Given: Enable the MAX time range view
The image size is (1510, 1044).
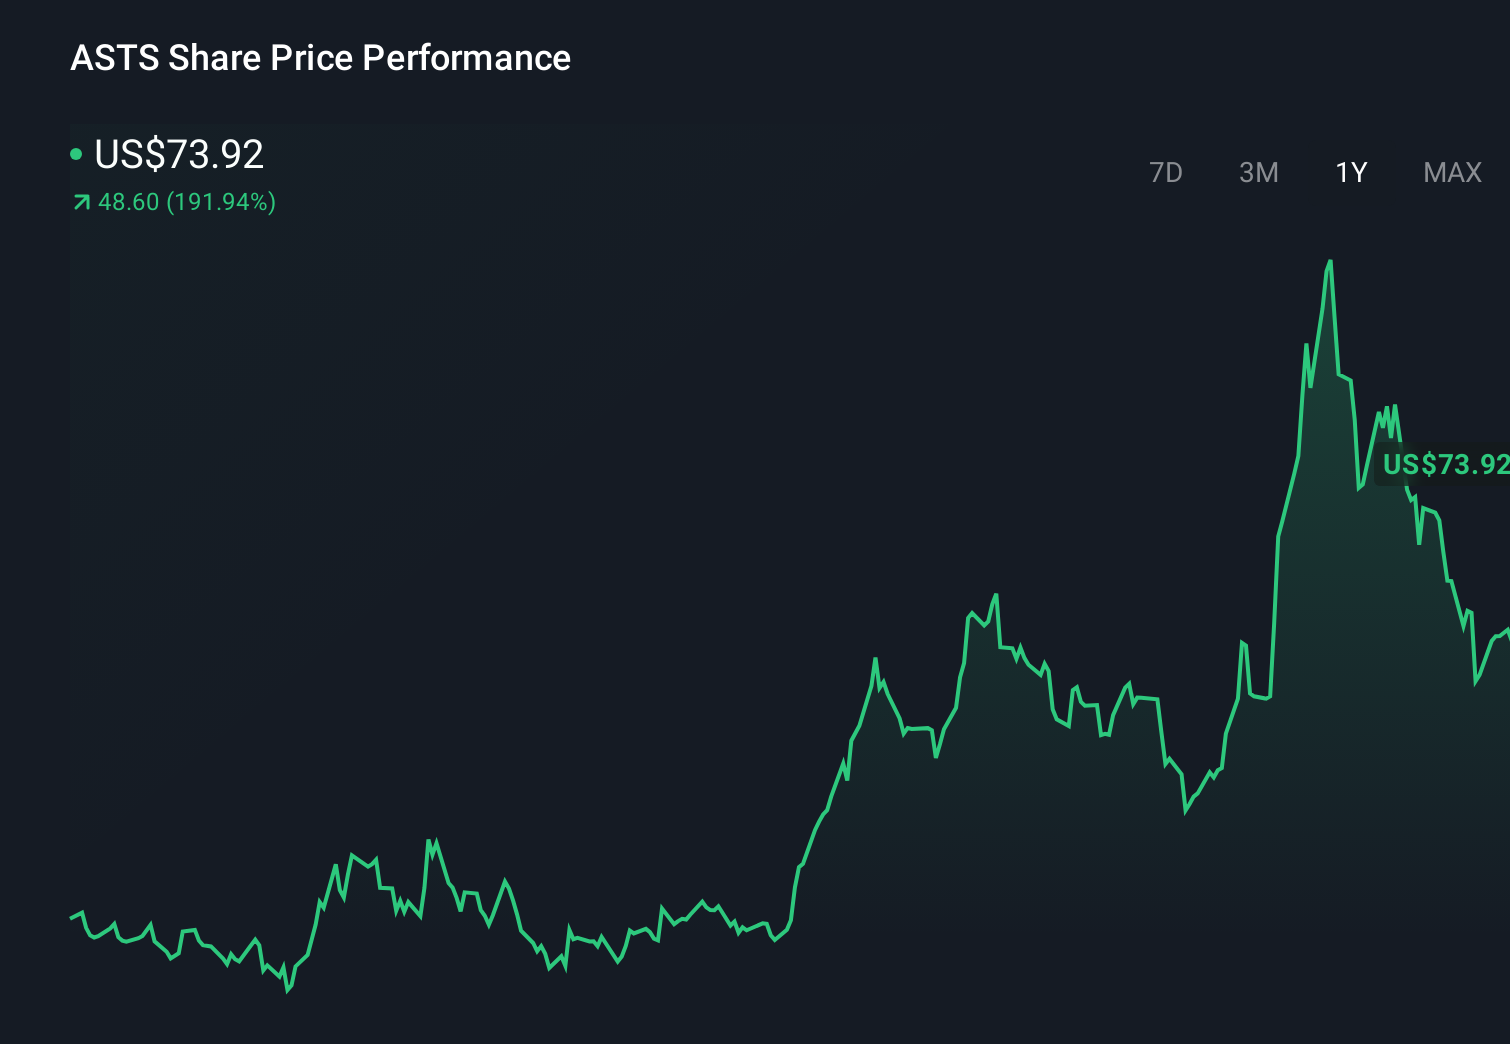Looking at the screenshot, I should 1451,172.
